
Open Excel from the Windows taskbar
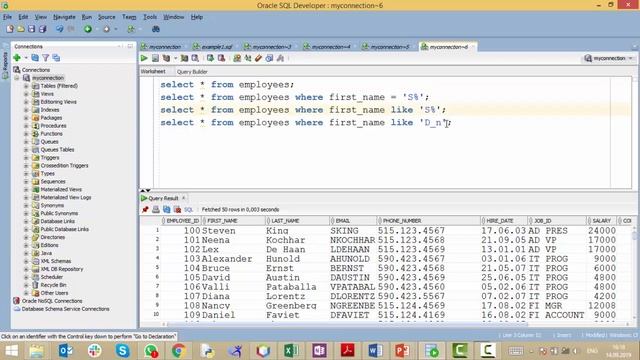point(291,351)
